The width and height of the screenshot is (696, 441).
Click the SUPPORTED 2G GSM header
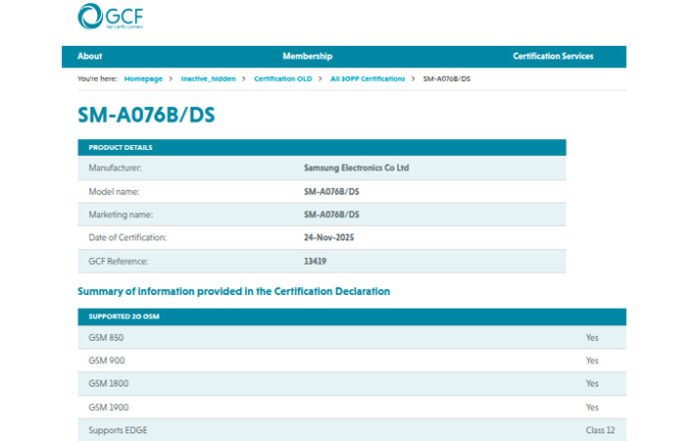click(352, 317)
